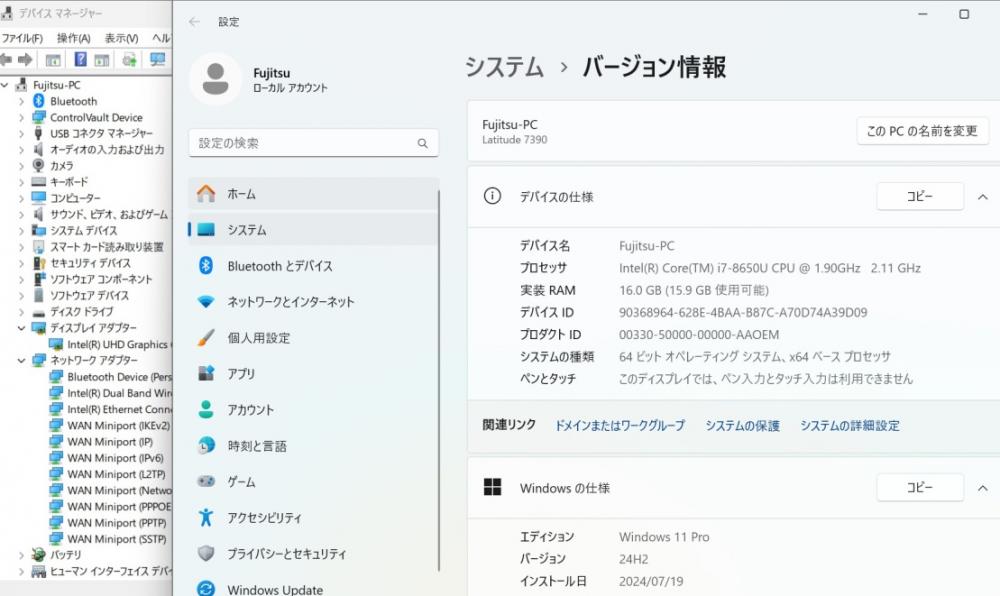Viewport: 1000px width, 596px height.
Task: Click the update driver icon in Device Manager toolbar
Action: 129,60
